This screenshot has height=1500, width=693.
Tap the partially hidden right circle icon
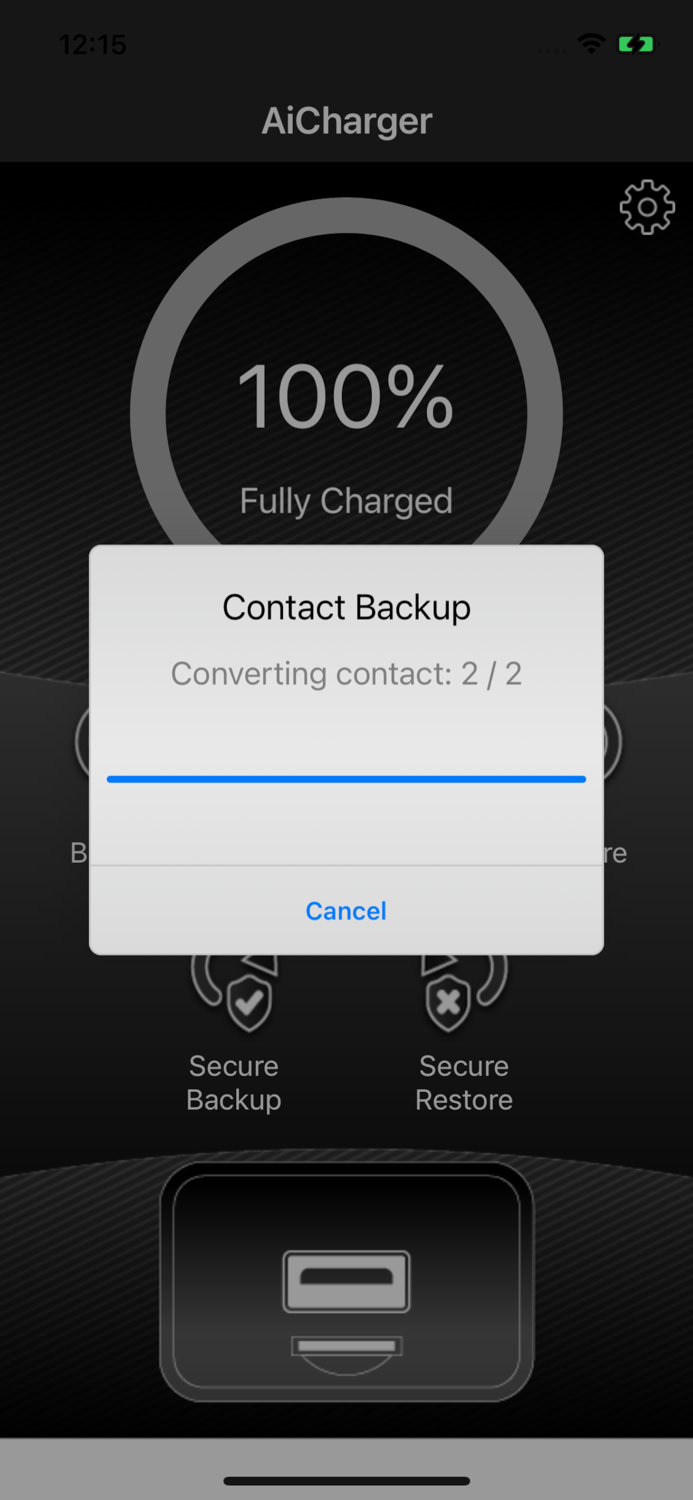(612, 742)
